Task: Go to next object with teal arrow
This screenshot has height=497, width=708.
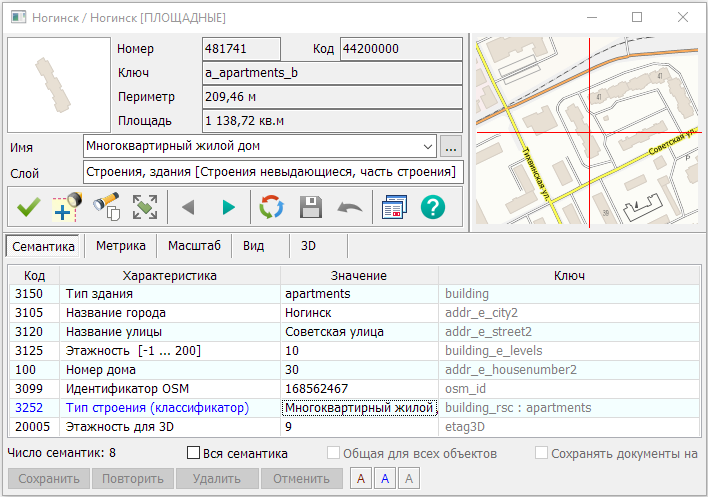Action: (229, 207)
